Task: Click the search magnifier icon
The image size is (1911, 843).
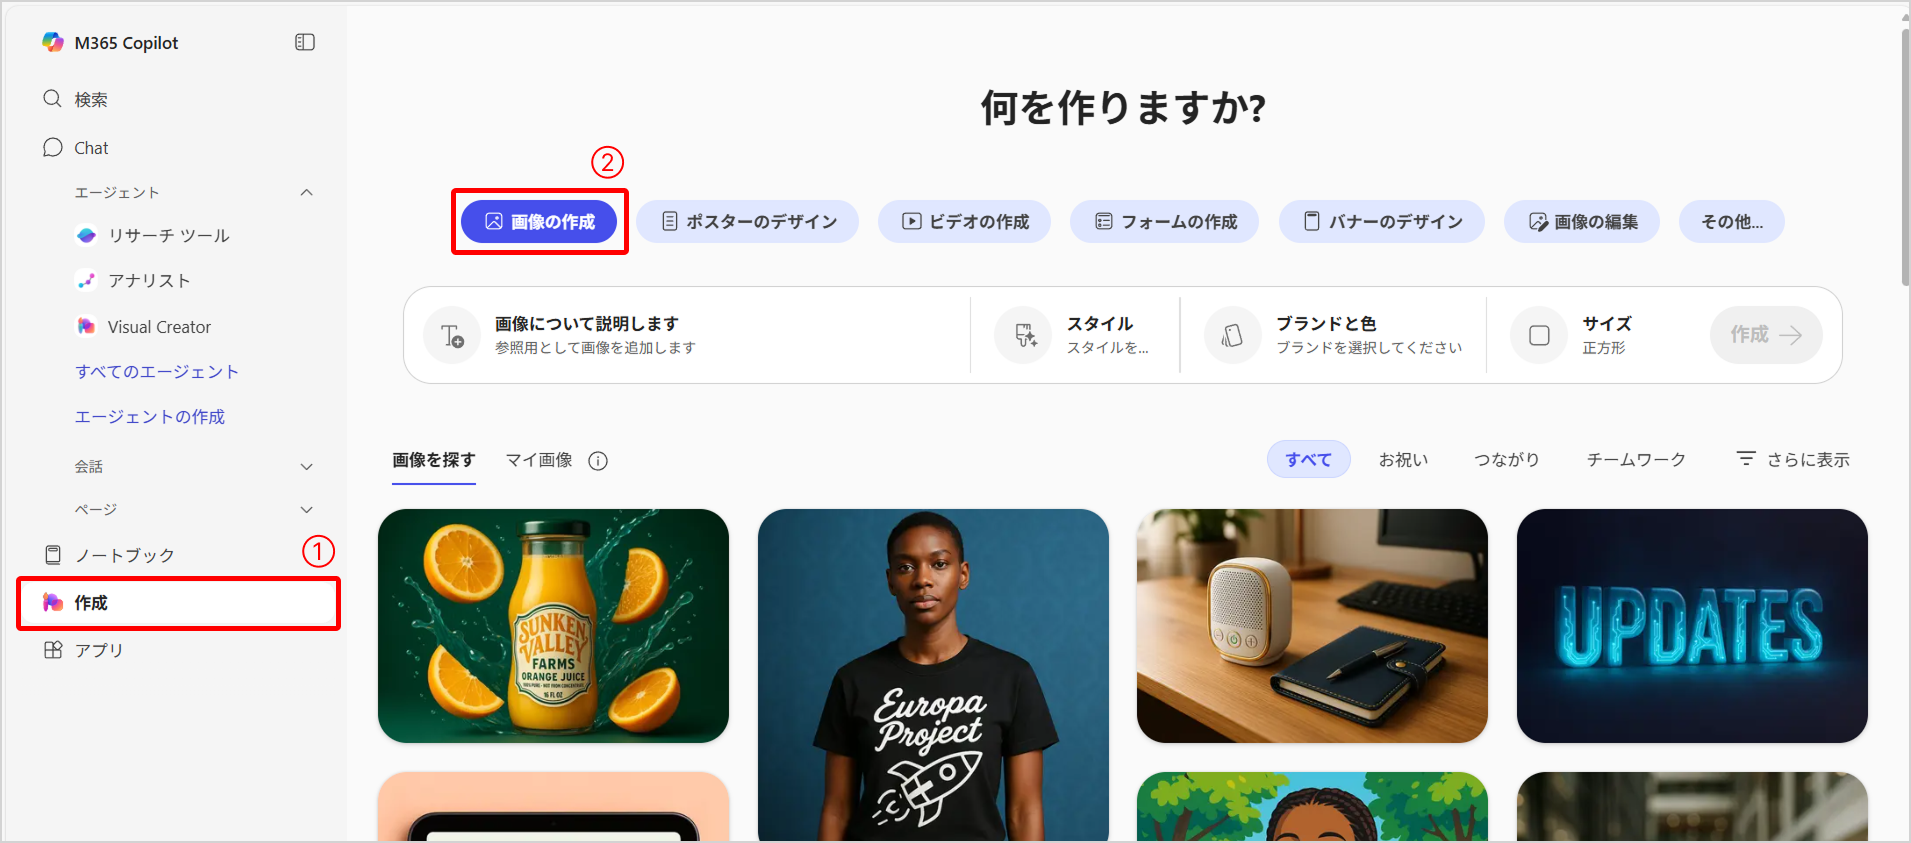Action: point(53,99)
